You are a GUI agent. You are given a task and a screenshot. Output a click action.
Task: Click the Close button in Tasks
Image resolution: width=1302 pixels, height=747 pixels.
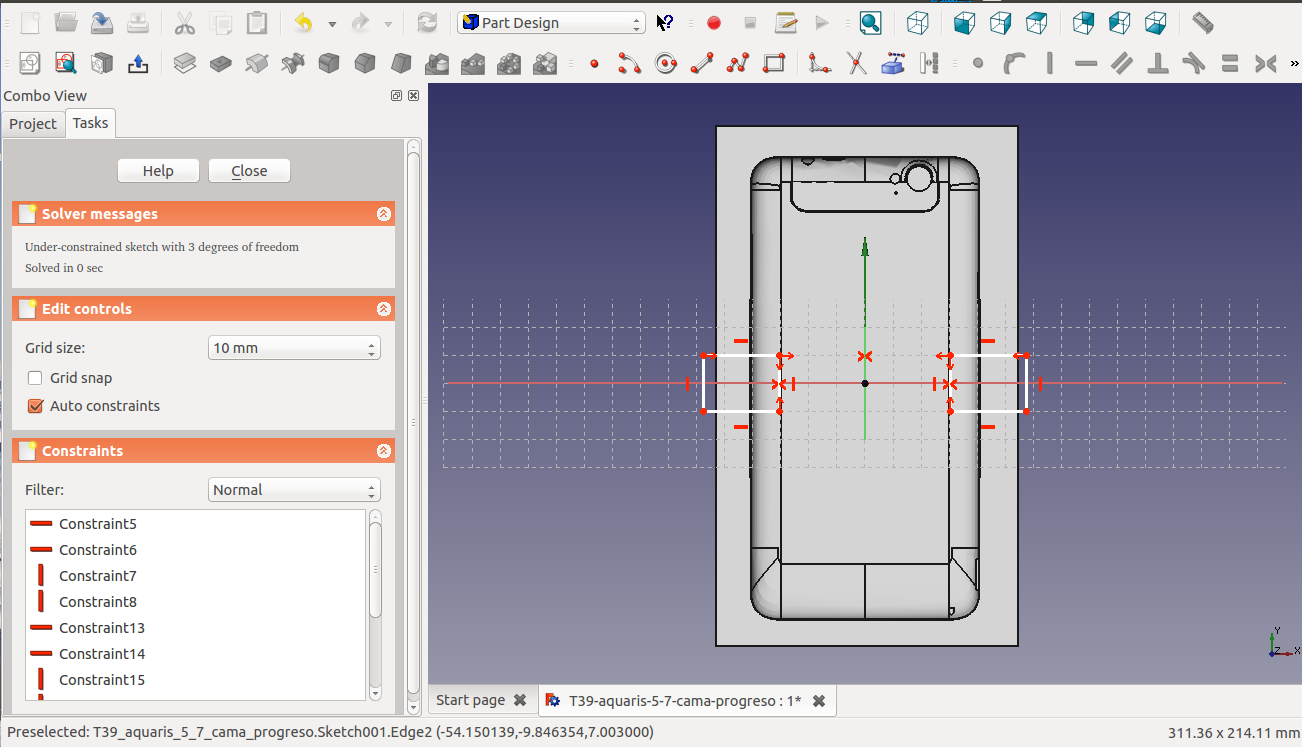click(249, 171)
